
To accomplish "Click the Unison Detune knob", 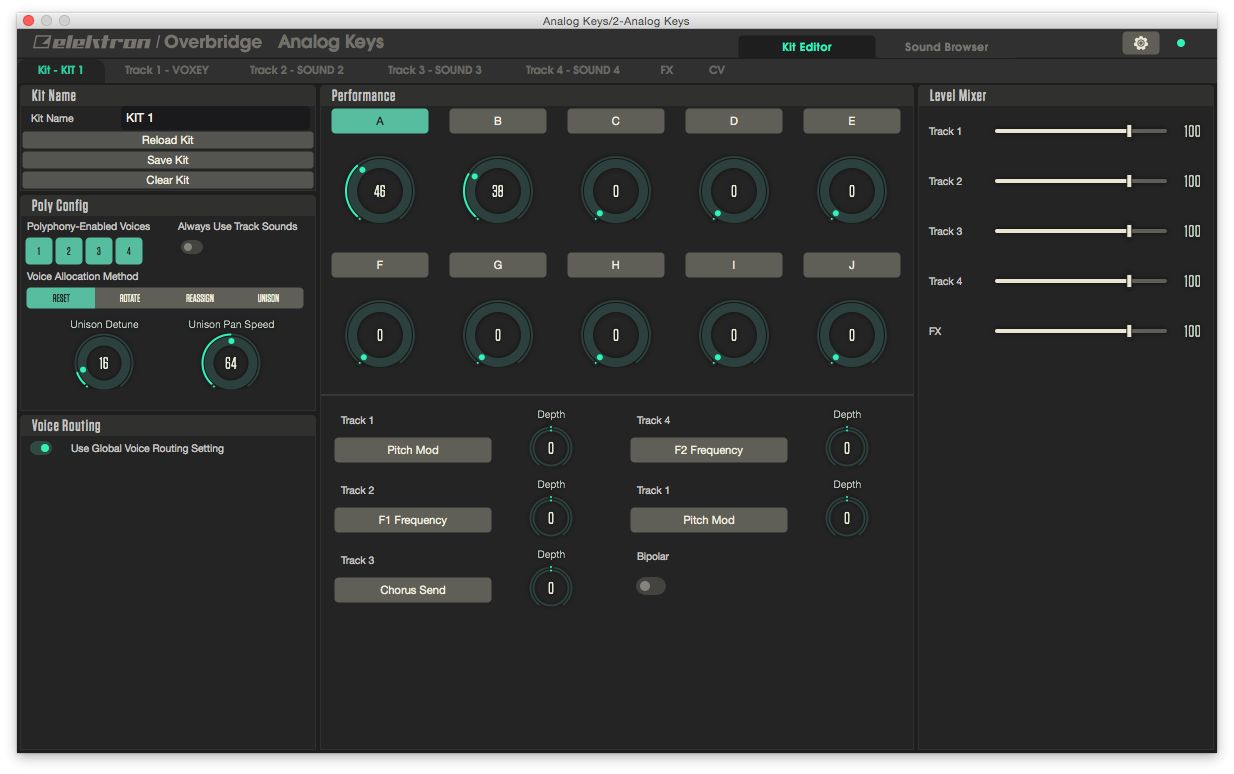I will [x=104, y=363].
